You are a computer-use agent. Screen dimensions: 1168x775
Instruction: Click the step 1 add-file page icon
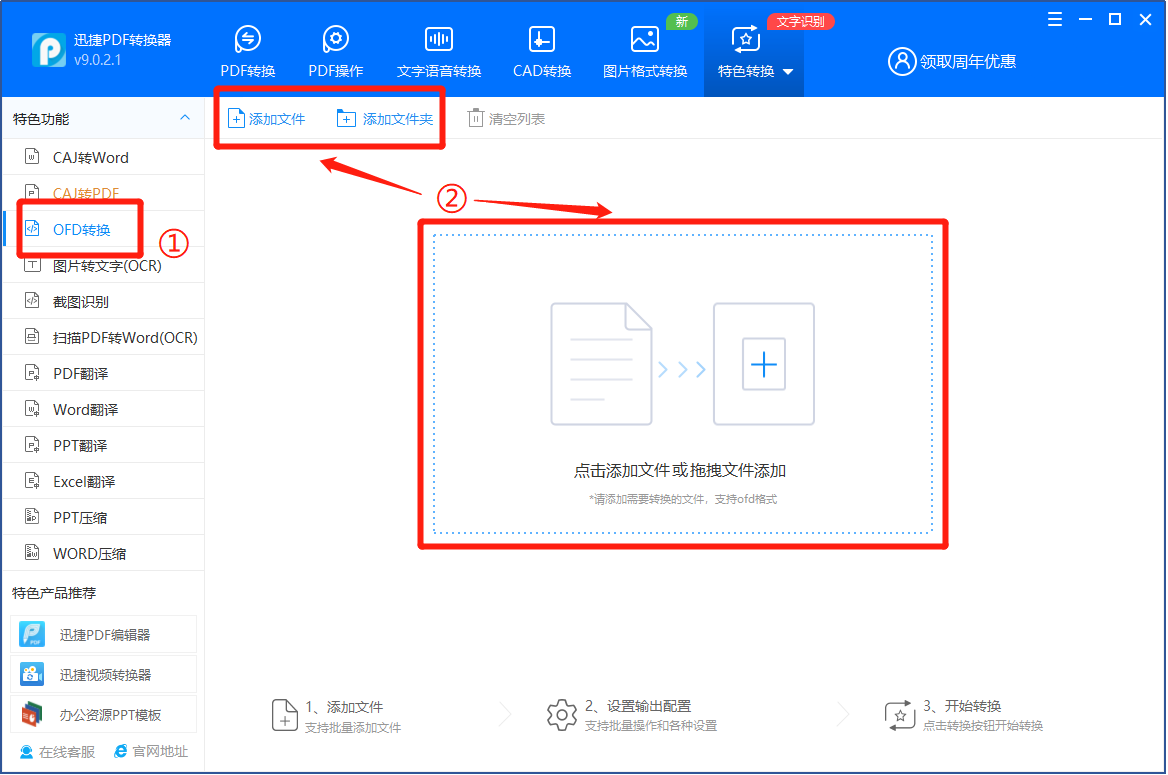tap(285, 715)
